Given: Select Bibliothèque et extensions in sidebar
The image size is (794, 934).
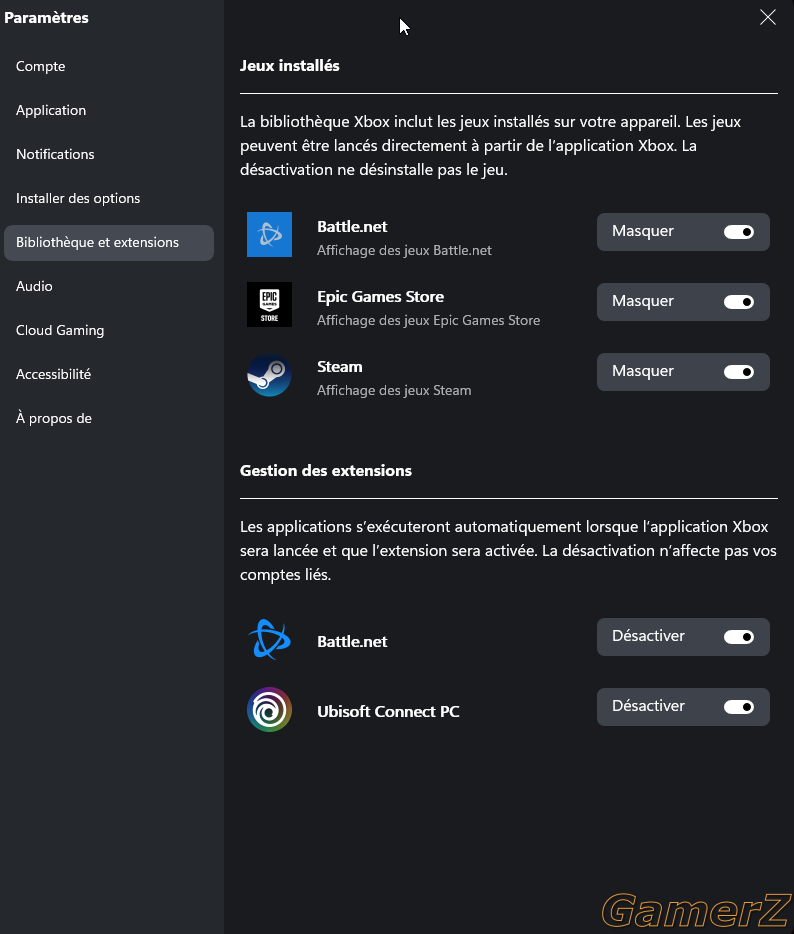Looking at the screenshot, I should click(x=109, y=242).
